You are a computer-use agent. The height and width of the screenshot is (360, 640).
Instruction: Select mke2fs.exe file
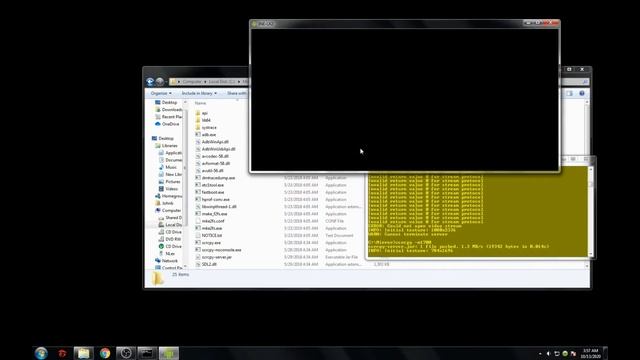tap(212, 228)
